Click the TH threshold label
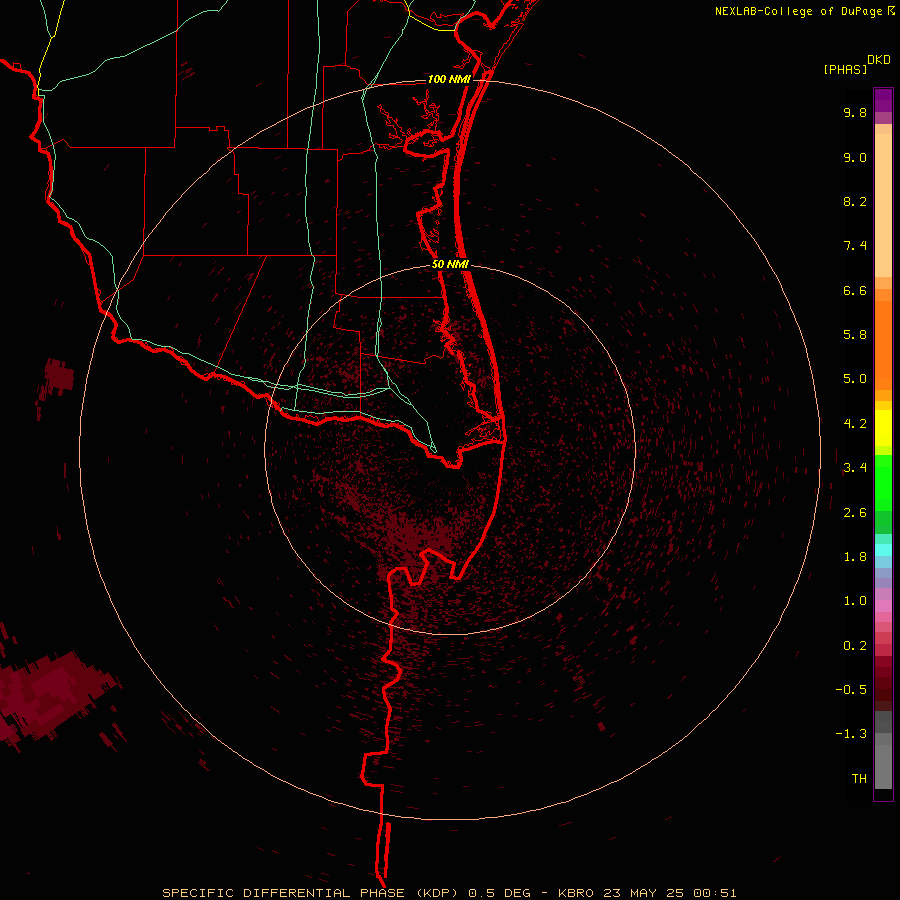Screen dimensions: 900x900 (x=859, y=778)
